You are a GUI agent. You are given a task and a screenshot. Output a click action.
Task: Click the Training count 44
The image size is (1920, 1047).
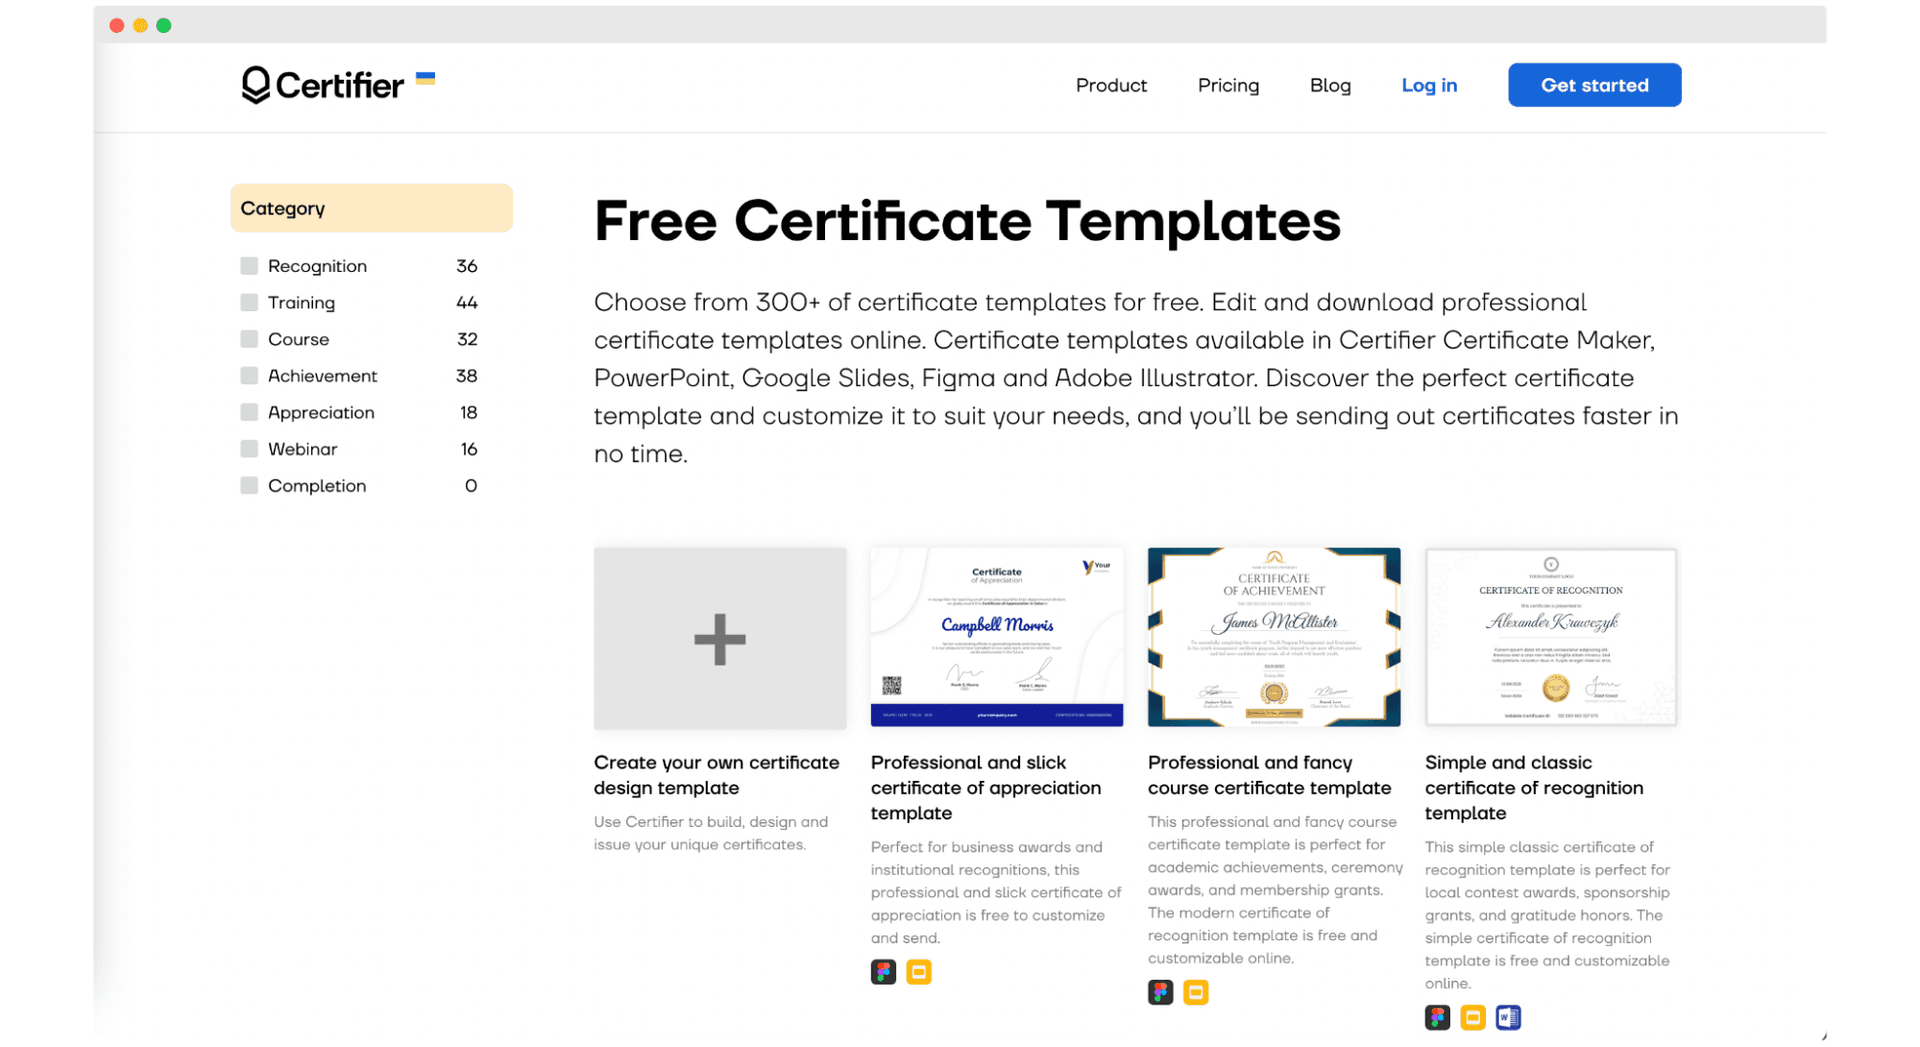click(x=466, y=302)
